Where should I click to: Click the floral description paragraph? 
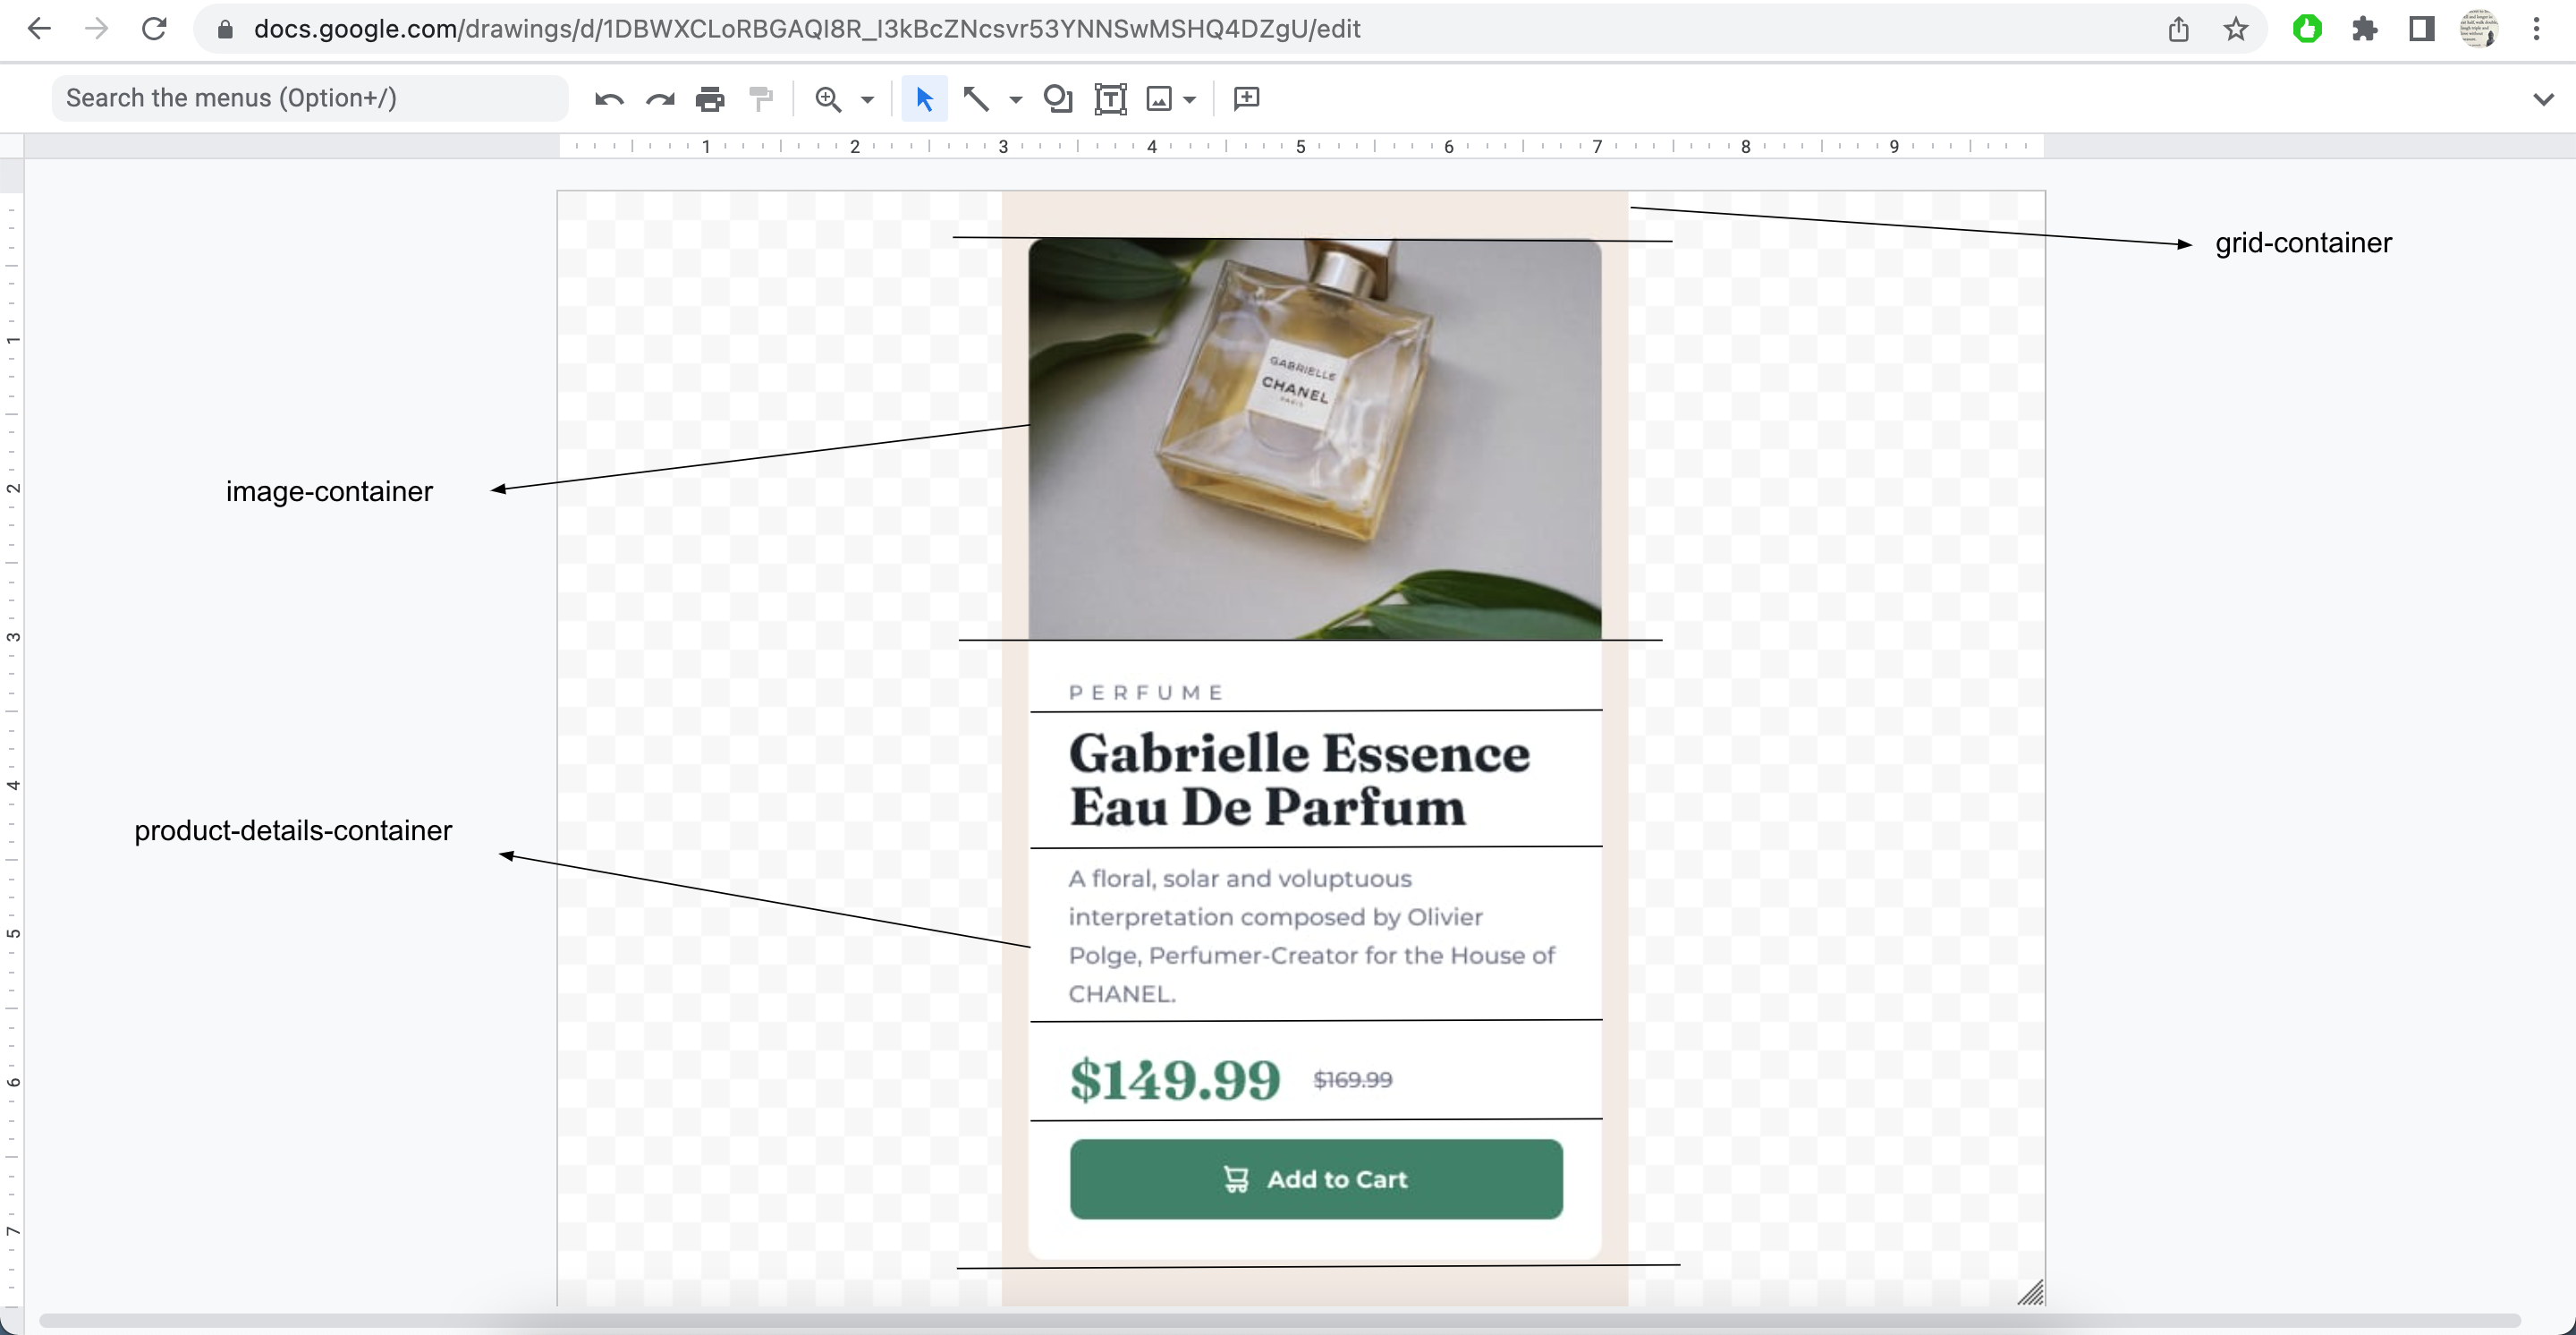pyautogui.click(x=1311, y=936)
